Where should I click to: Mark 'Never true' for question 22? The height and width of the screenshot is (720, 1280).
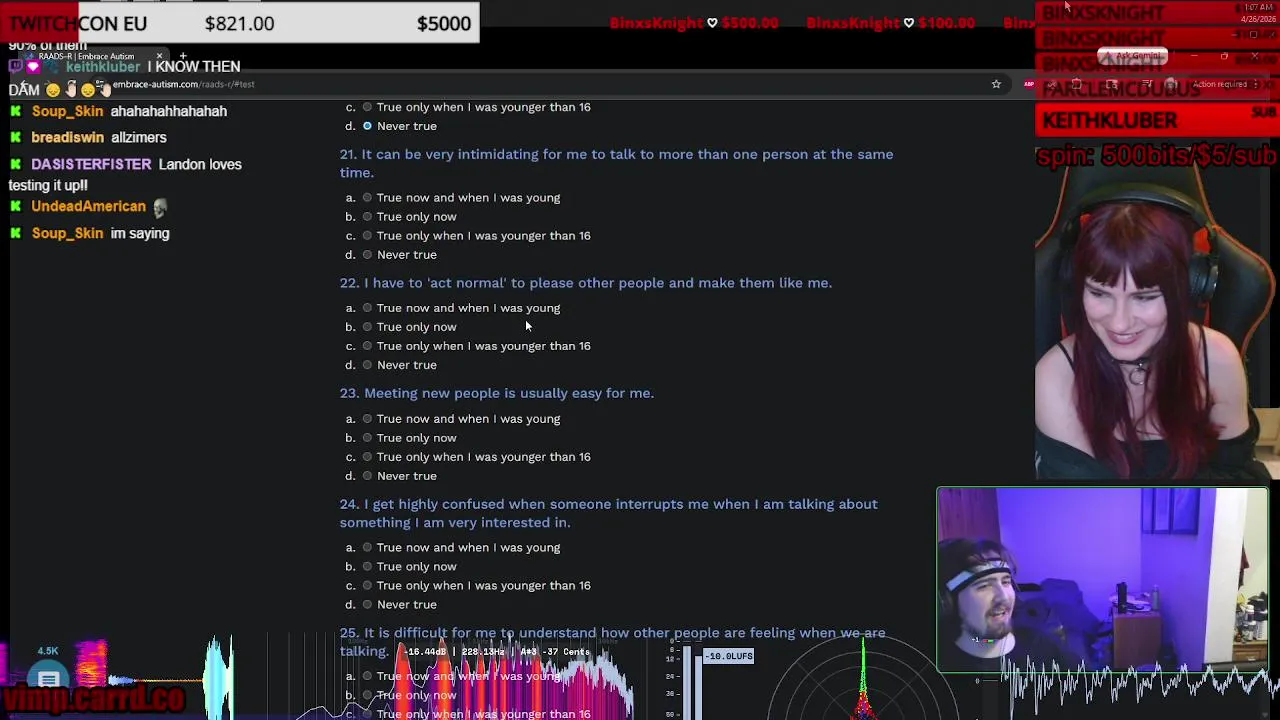367,365
